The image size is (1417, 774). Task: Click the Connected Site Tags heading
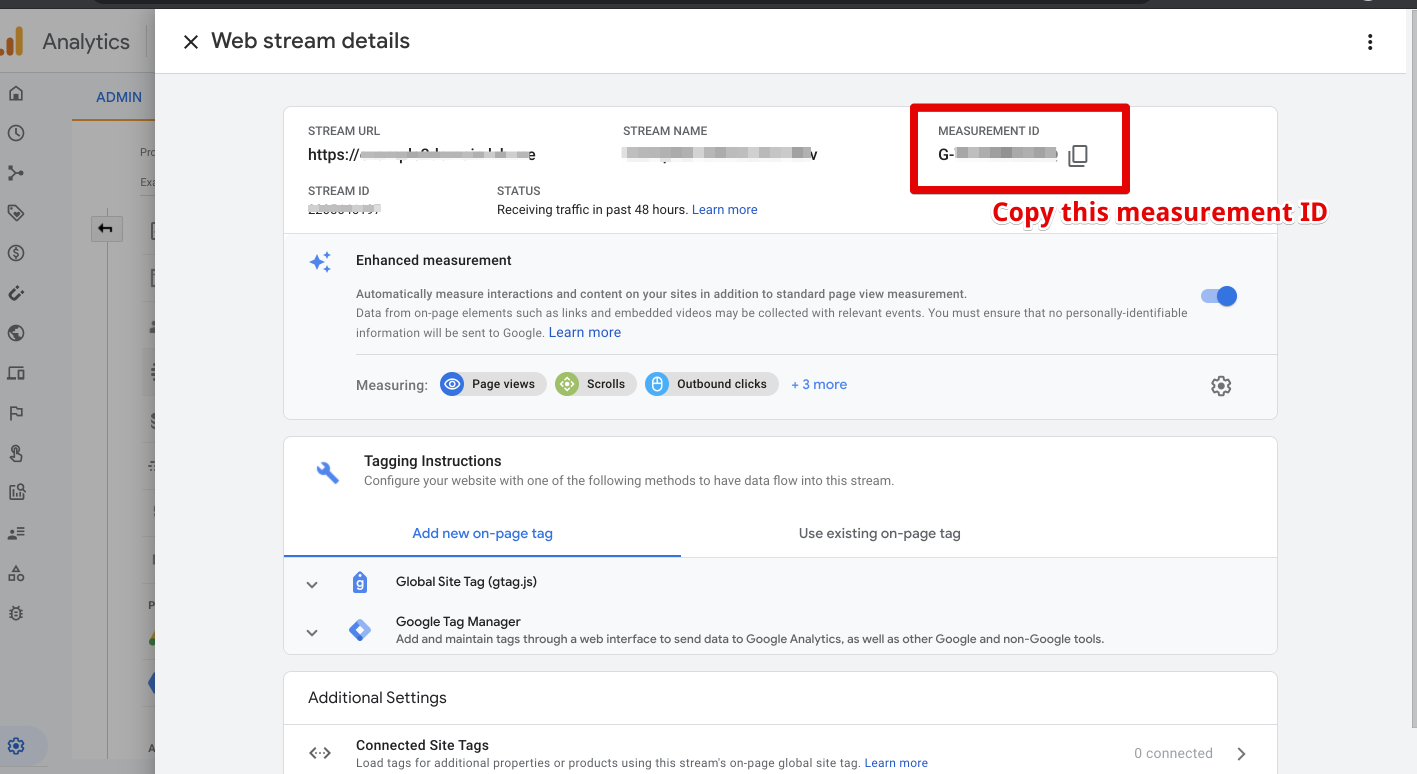click(422, 745)
